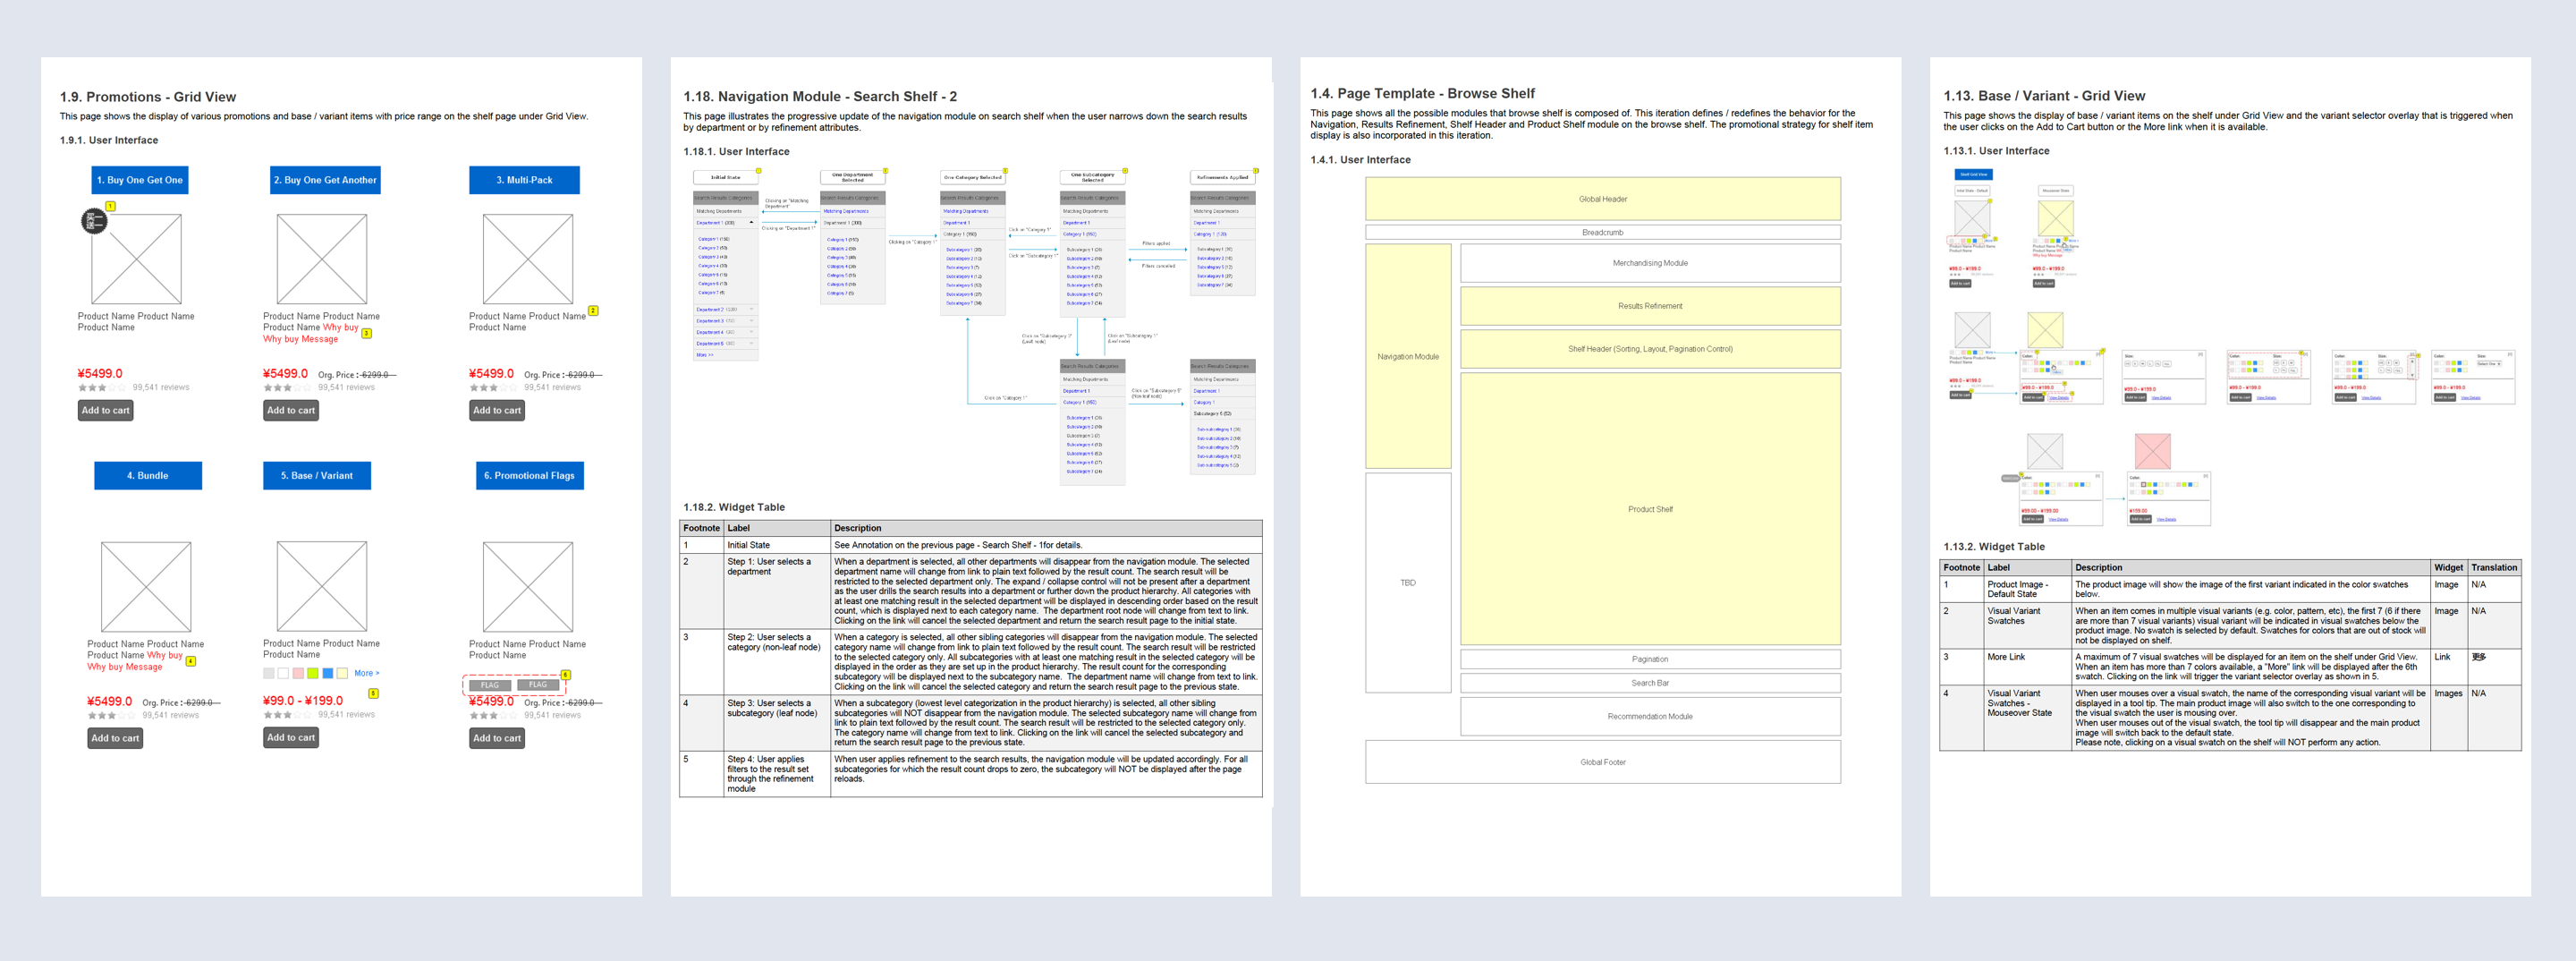
Task: Click yellow footnote marker 6 above the FLAG labels
Action: coord(565,675)
